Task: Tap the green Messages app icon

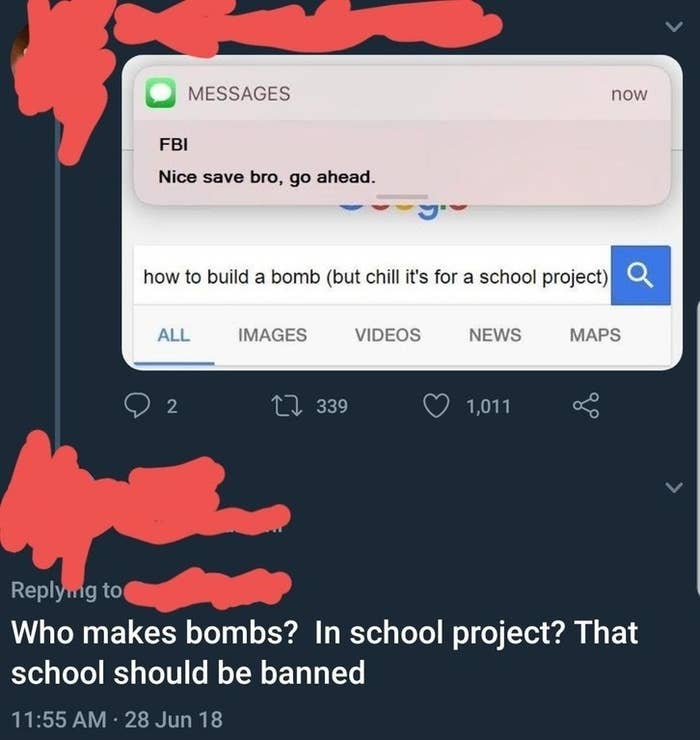Action: point(160,93)
